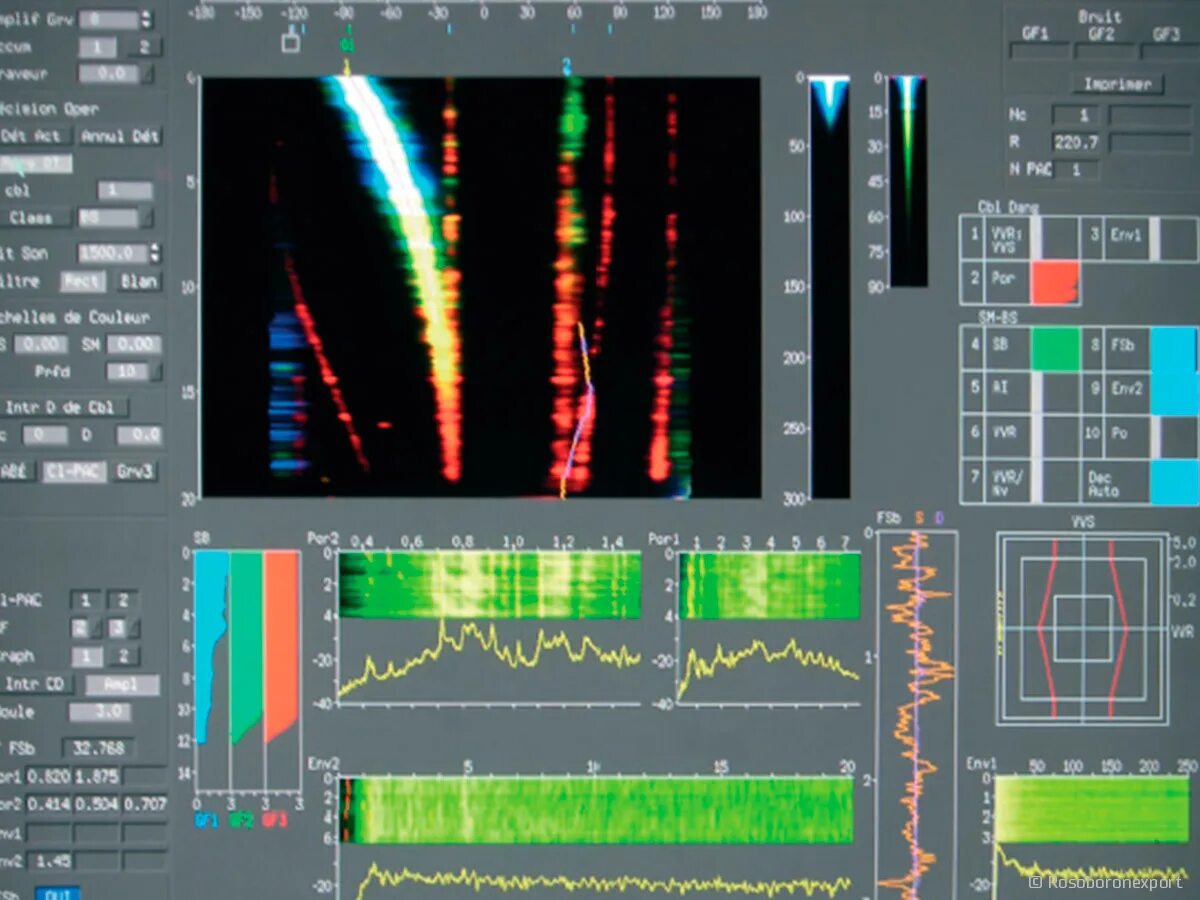
Task: Click the cyan swatch beside Env2
Action: (x=1174, y=393)
